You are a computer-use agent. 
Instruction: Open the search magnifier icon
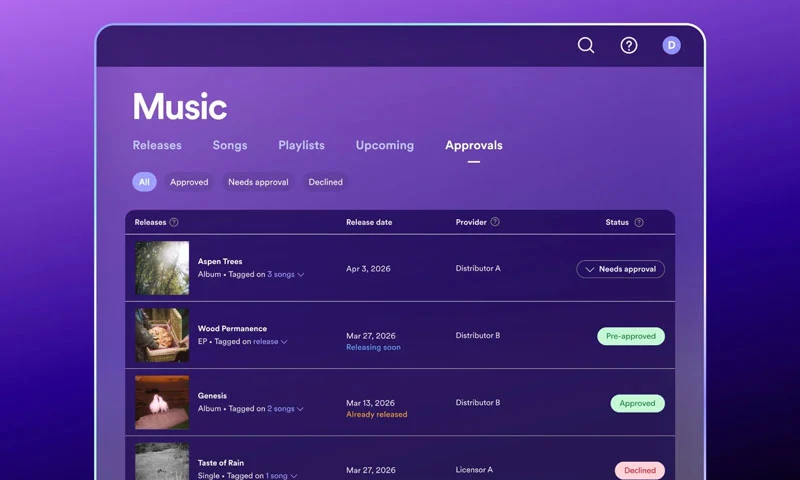[x=586, y=45]
